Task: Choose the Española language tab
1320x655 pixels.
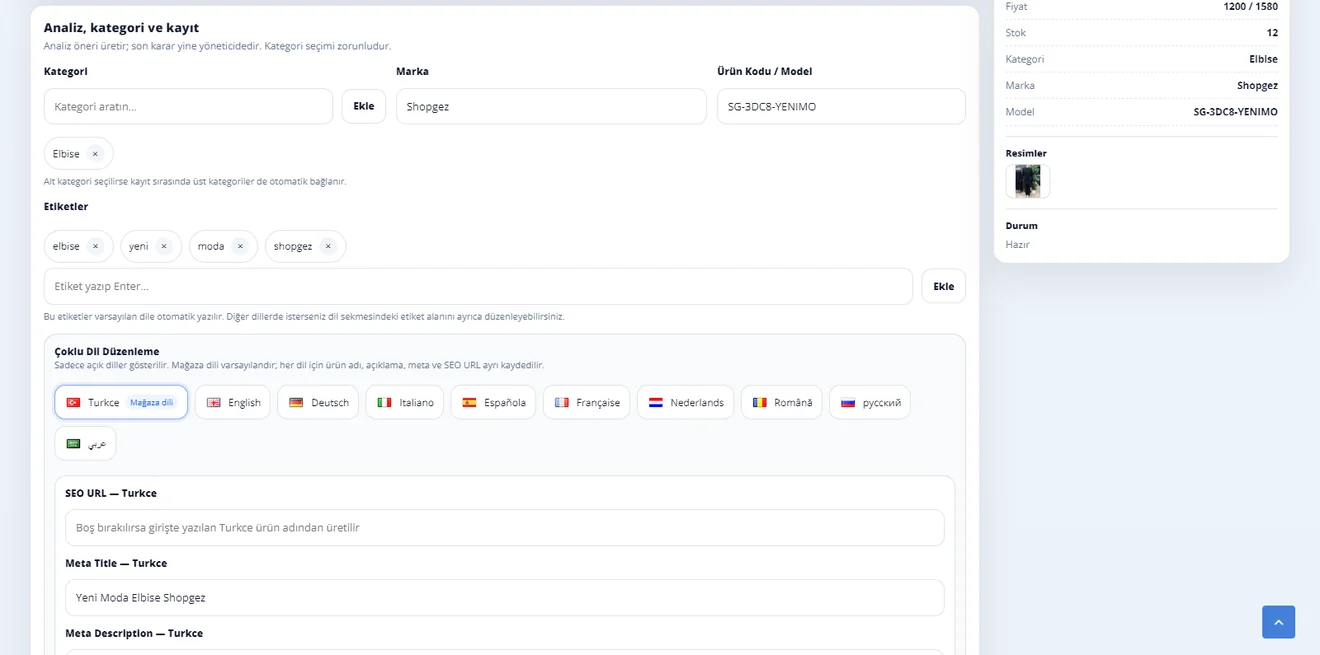Action: point(493,402)
